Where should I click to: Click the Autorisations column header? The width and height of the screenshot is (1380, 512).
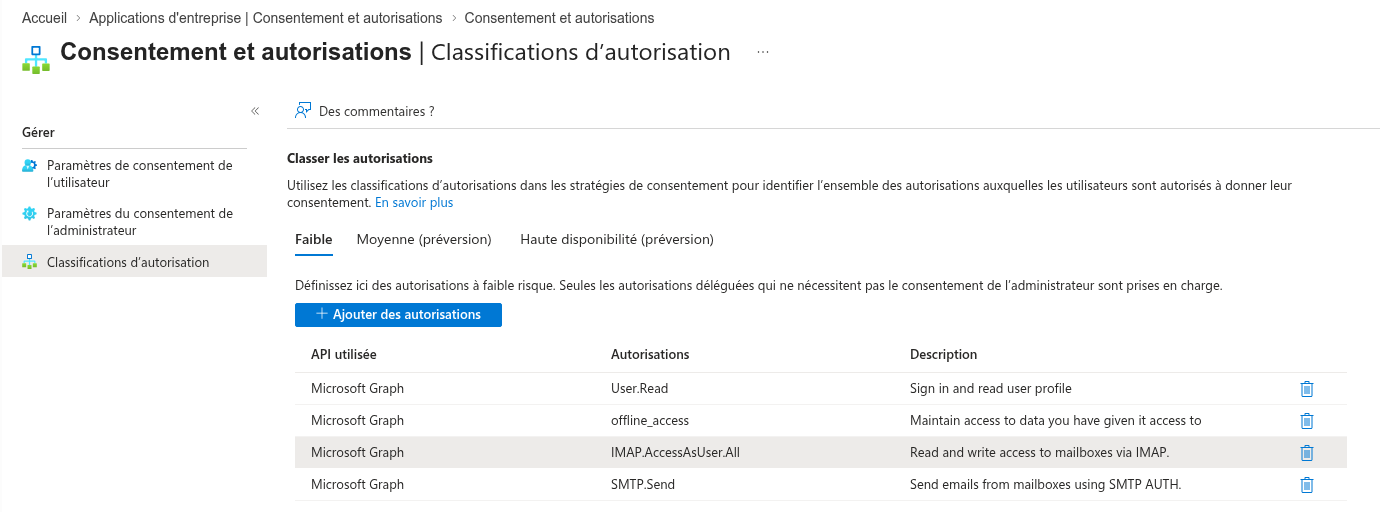tap(650, 355)
